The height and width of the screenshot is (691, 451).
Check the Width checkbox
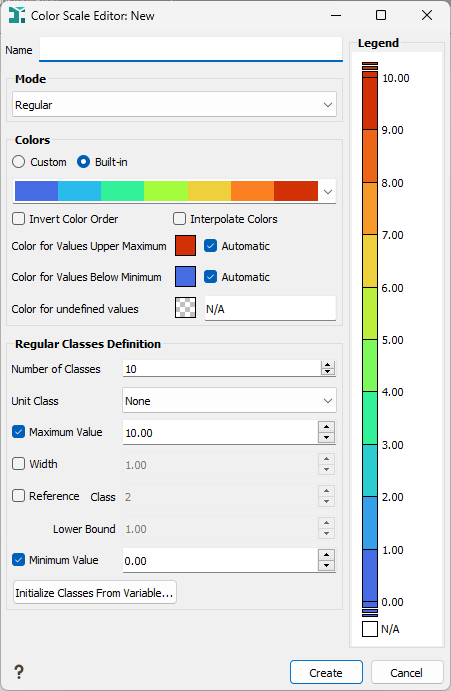pos(19,464)
